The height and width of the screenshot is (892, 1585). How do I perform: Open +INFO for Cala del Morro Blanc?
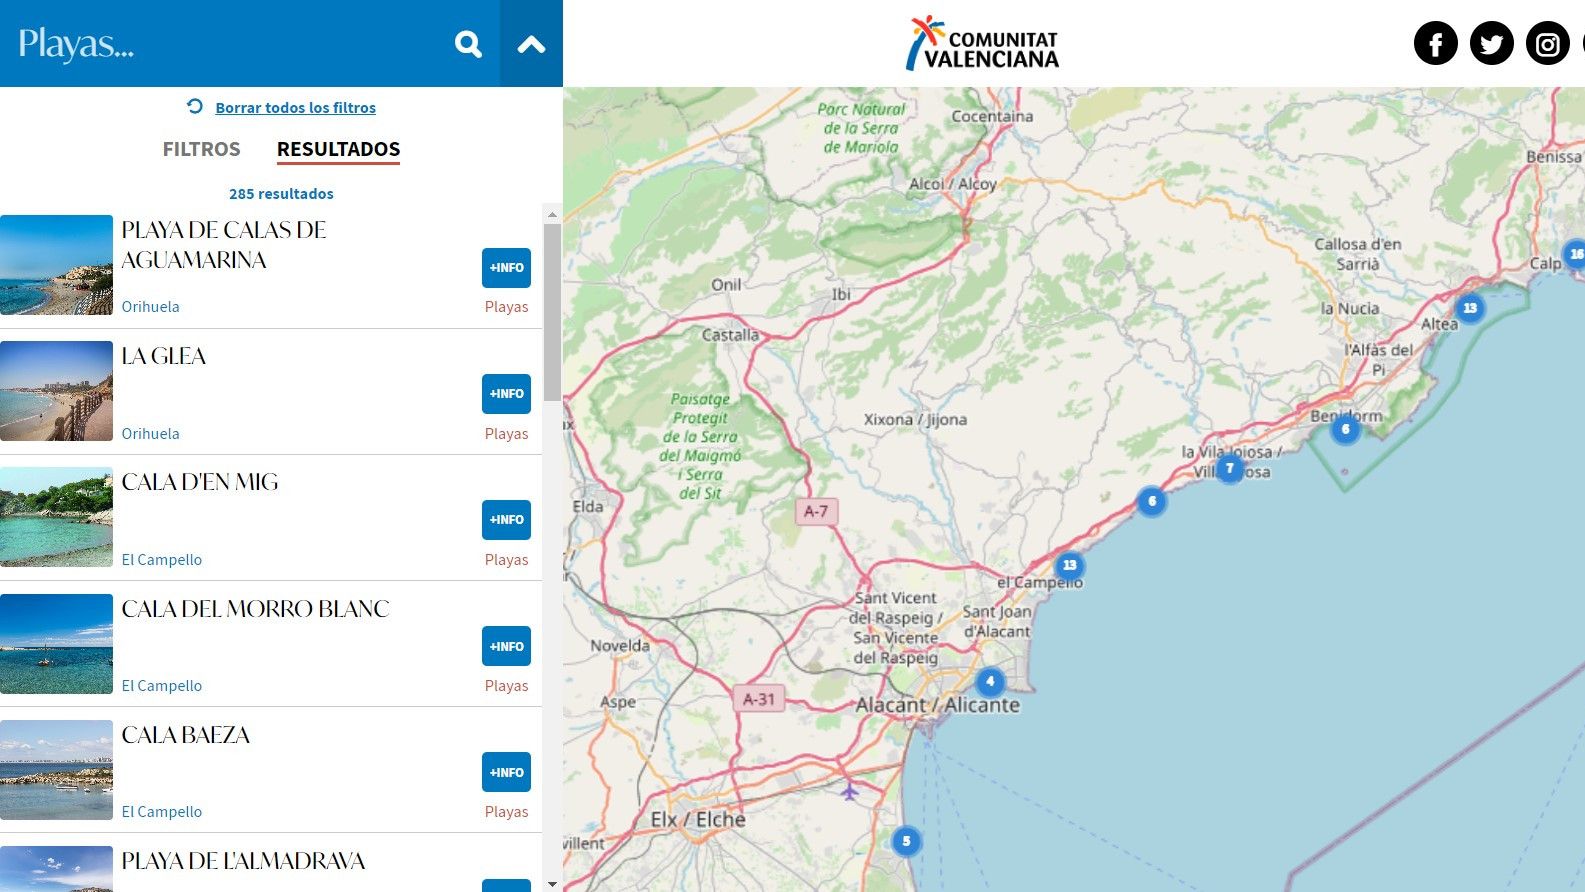tap(506, 646)
